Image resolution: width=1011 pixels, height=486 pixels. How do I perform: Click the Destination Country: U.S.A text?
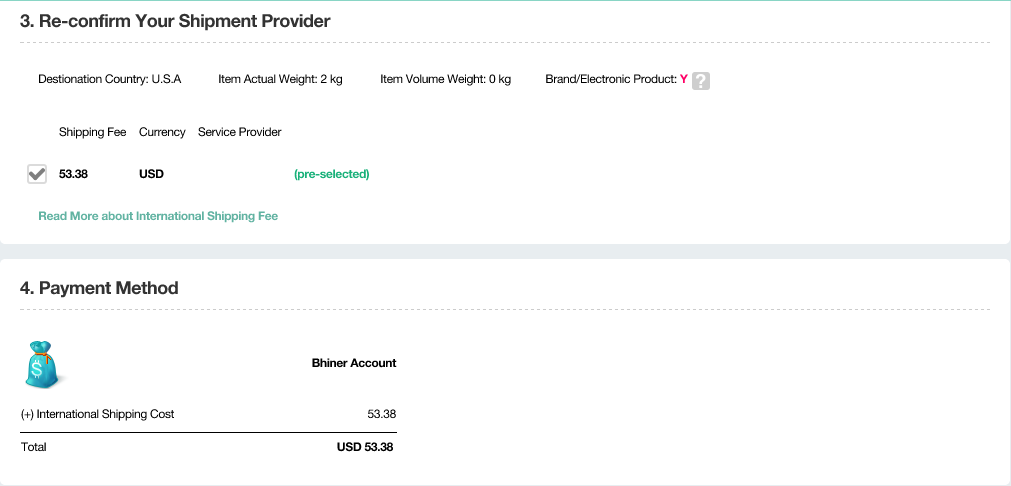pos(109,80)
